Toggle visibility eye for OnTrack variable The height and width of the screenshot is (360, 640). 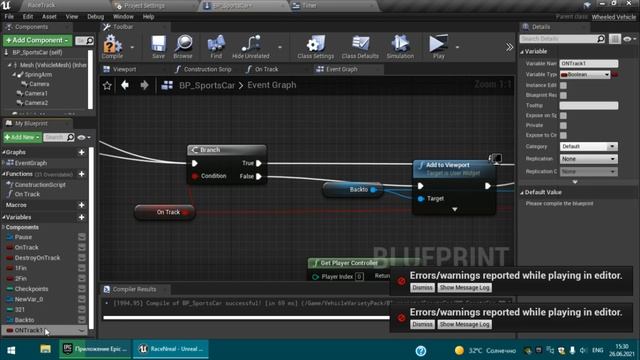82,247
